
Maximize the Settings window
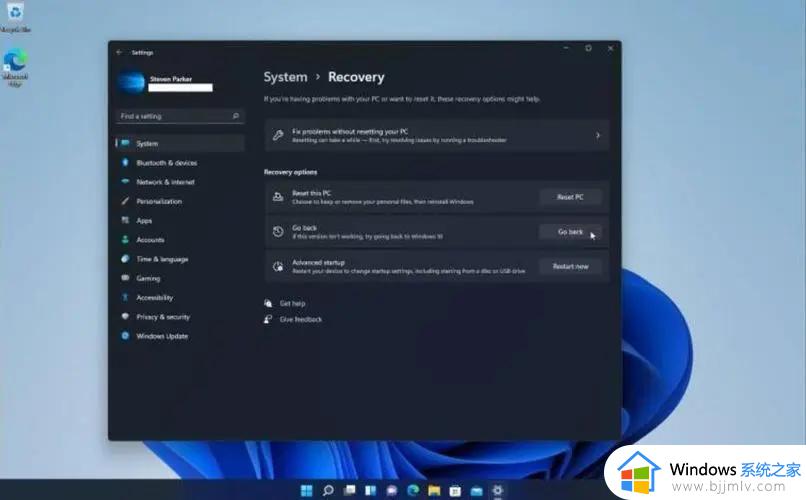click(588, 48)
